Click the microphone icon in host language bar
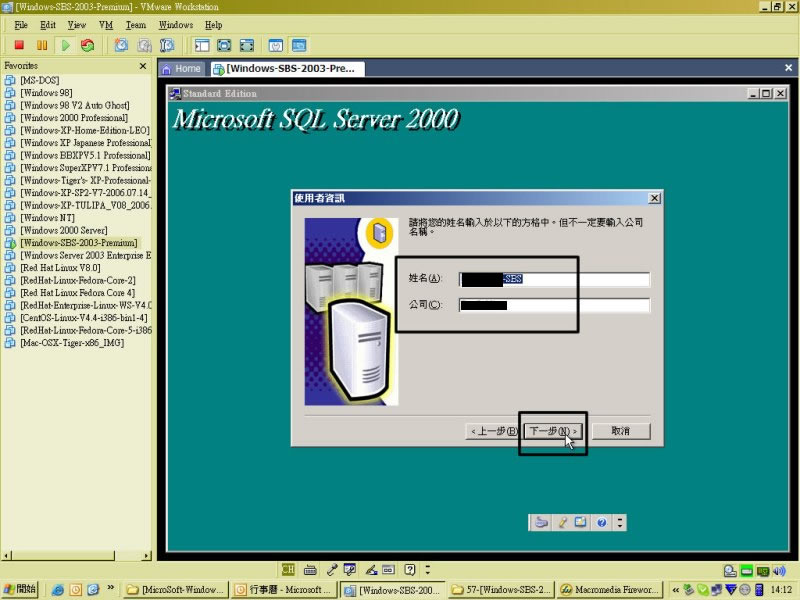This screenshot has height=600, width=800. (332, 569)
